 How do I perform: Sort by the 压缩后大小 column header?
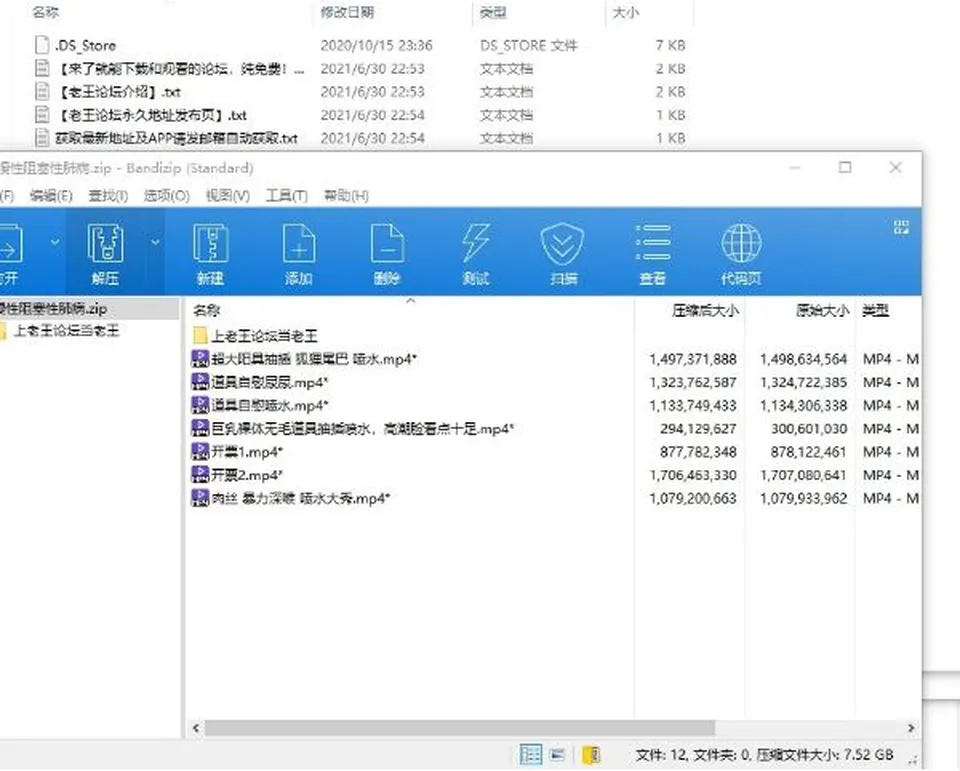[705, 310]
